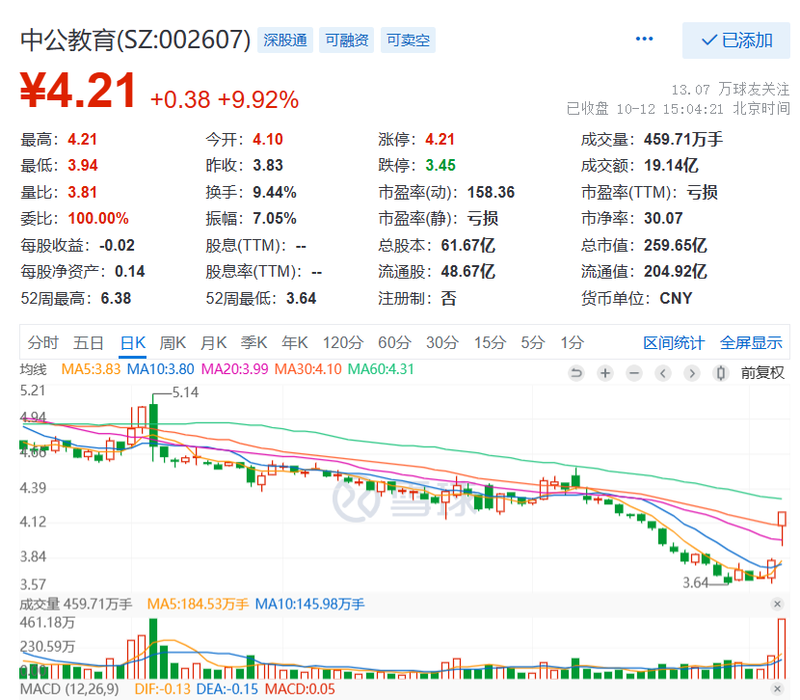Open 区间统计 range statistics
This screenshot has width=800, height=700.
[673, 343]
